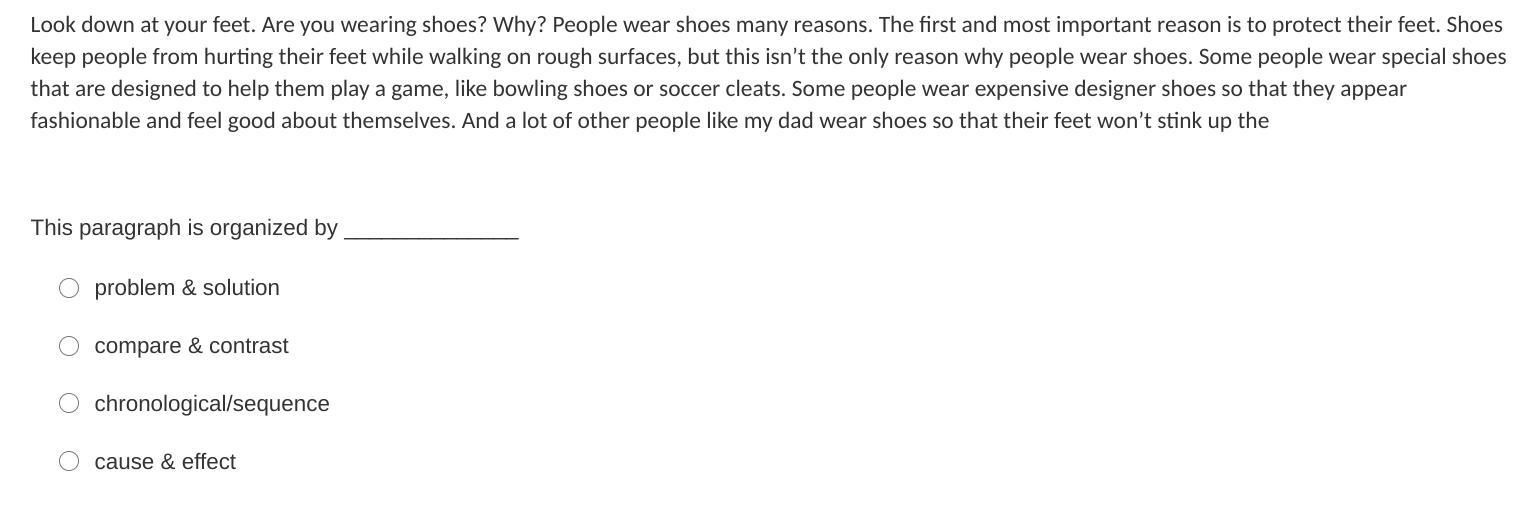
Task: Select the "compare & contrast" radio button
Action: click(x=69, y=346)
